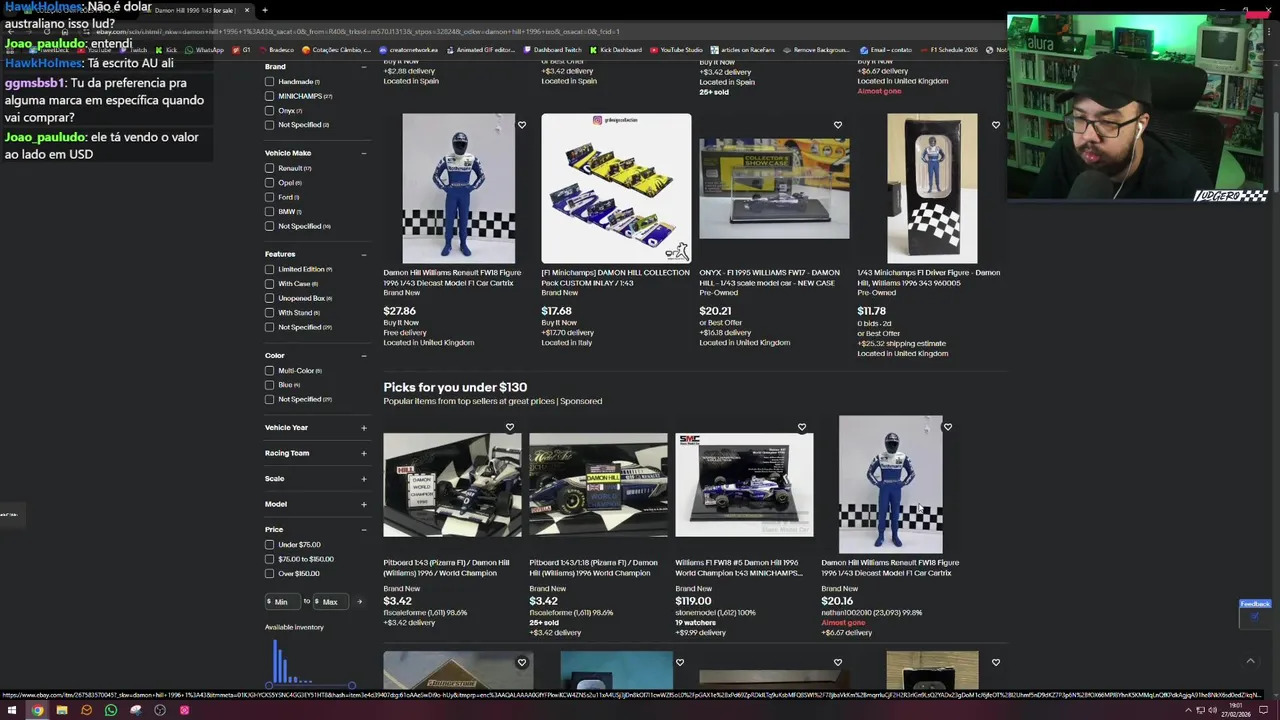Check Opel vehicle make filter
Image resolution: width=1280 pixels, height=720 pixels.
click(269, 183)
